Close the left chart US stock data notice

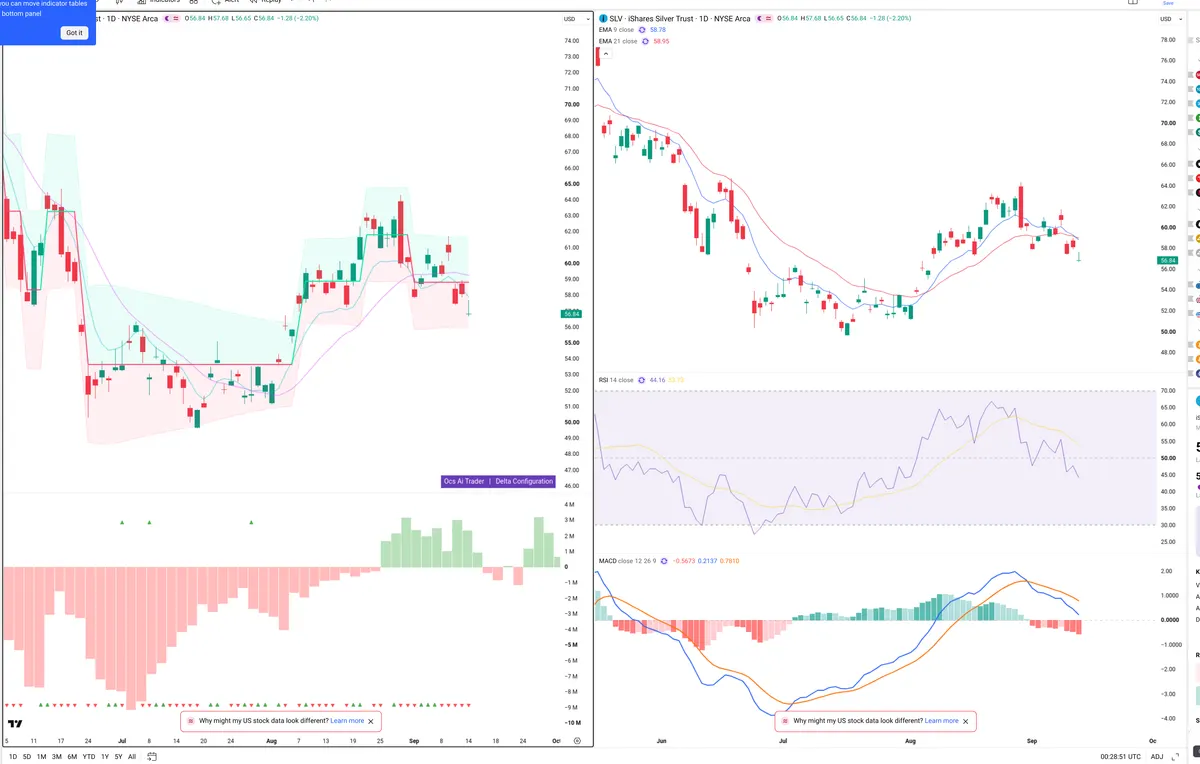pos(371,720)
